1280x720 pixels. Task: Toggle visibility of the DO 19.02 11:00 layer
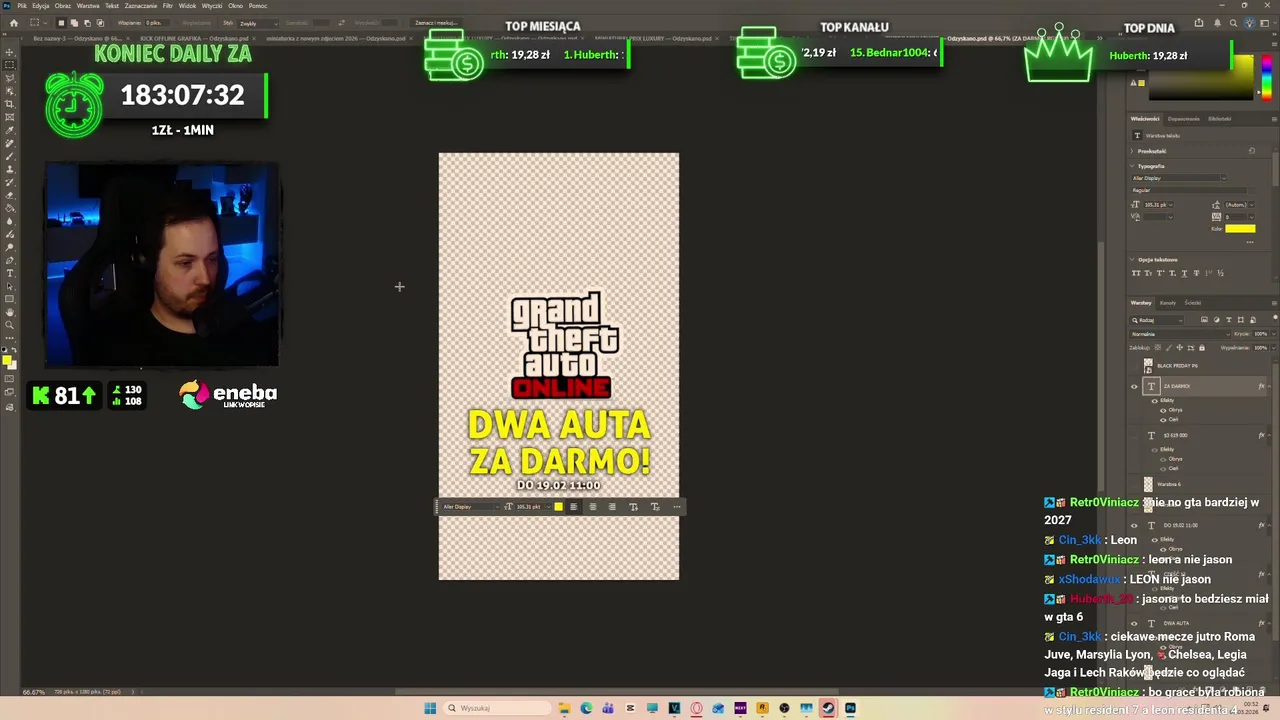click(1134, 525)
